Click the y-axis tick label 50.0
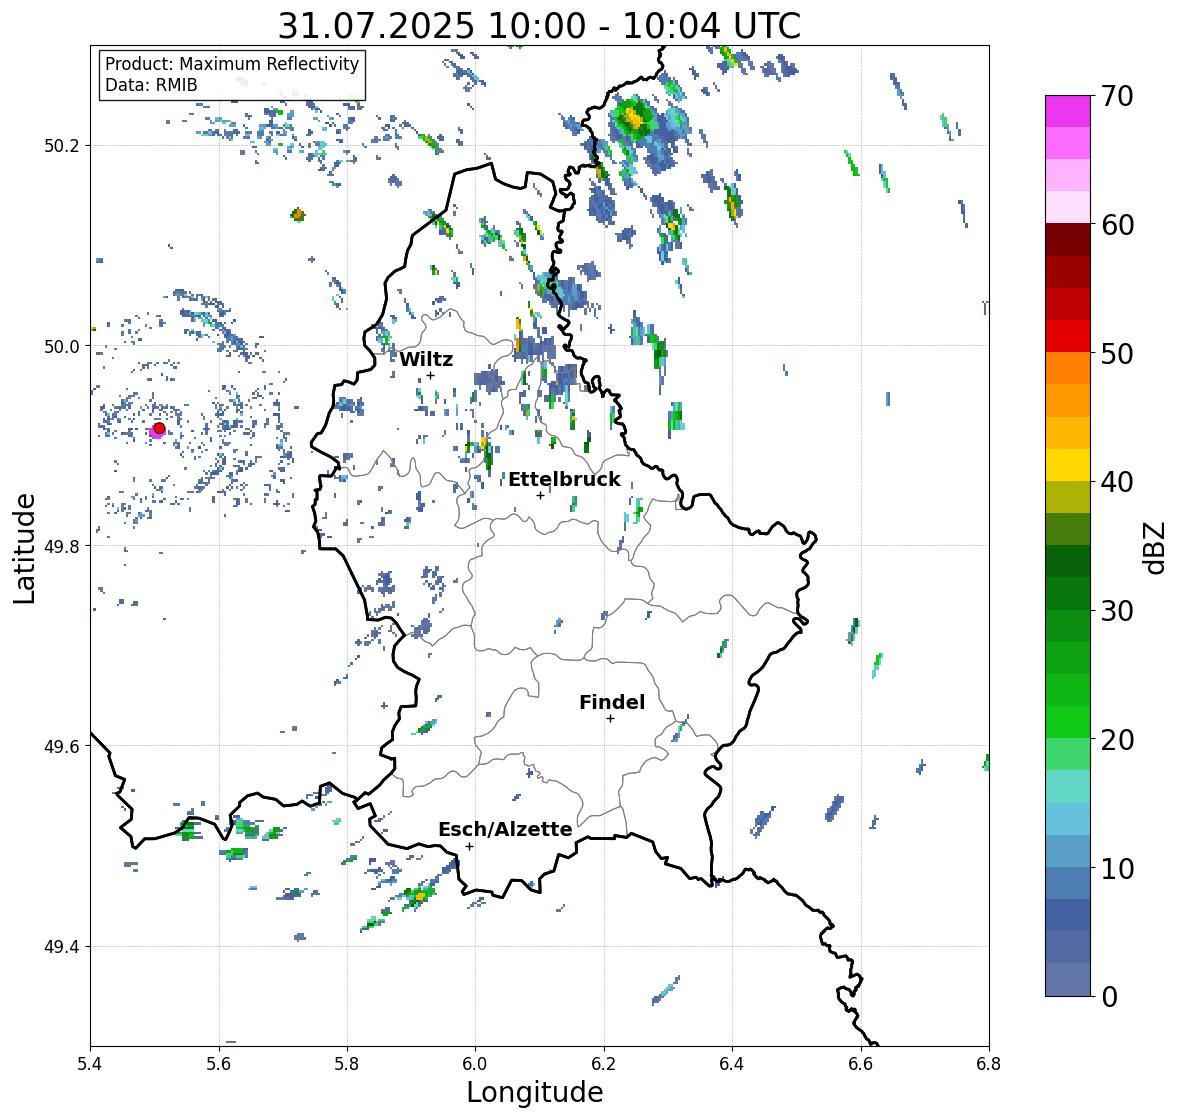Screen dimensions: 1179x1117 [62, 347]
